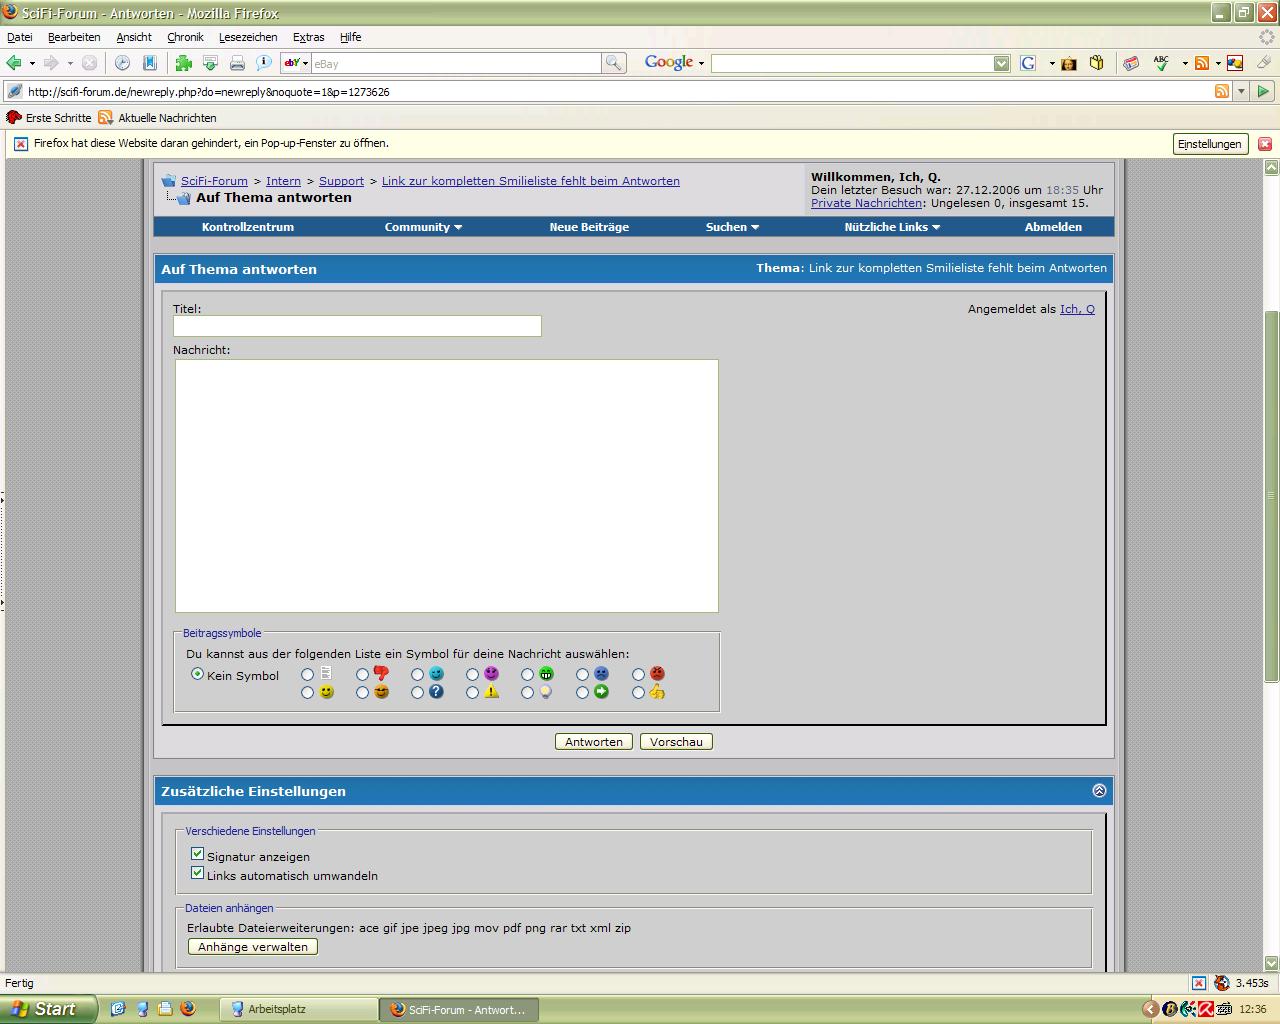This screenshot has height=1024, width=1280.
Task: Select the 'Kein Symbol' radio button
Action: 197,674
